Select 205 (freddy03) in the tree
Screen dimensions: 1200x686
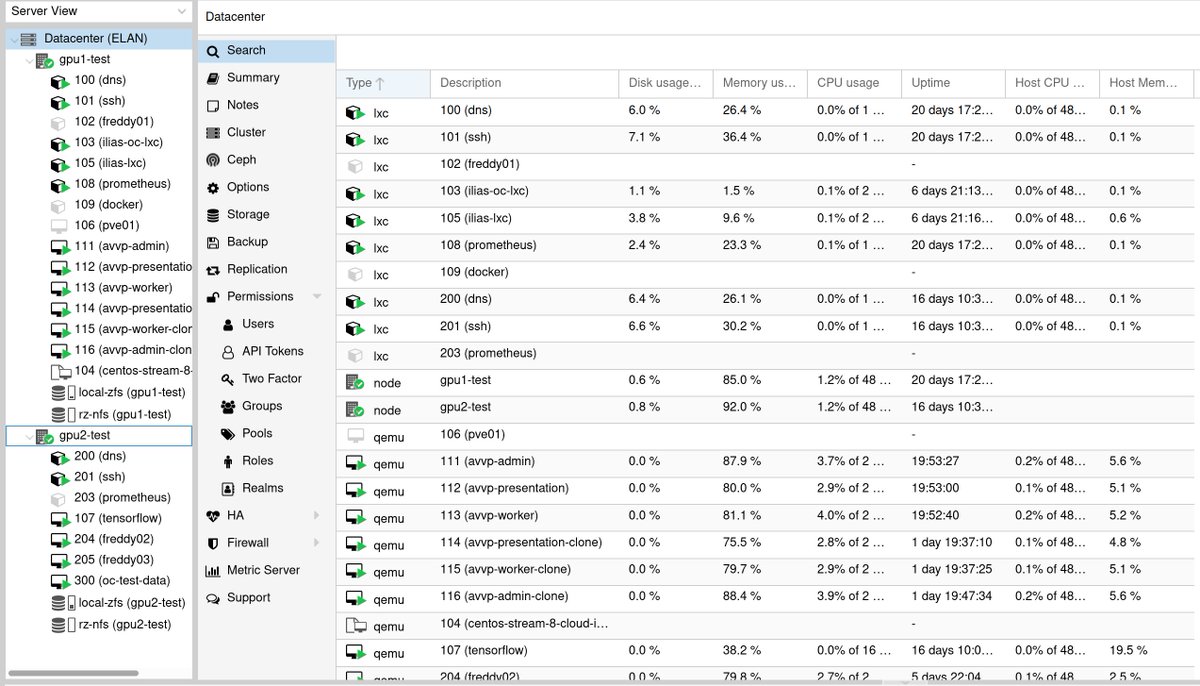pyautogui.click(x=114, y=560)
